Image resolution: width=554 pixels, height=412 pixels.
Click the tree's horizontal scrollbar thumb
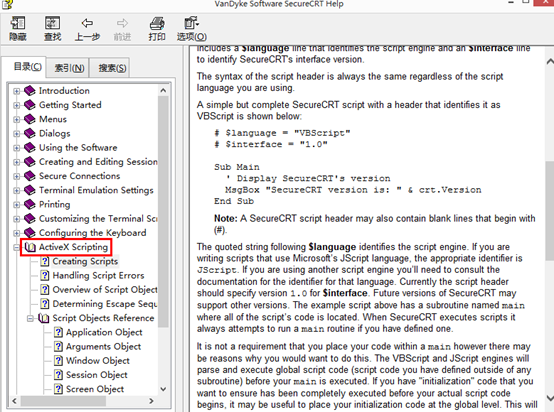63,401
